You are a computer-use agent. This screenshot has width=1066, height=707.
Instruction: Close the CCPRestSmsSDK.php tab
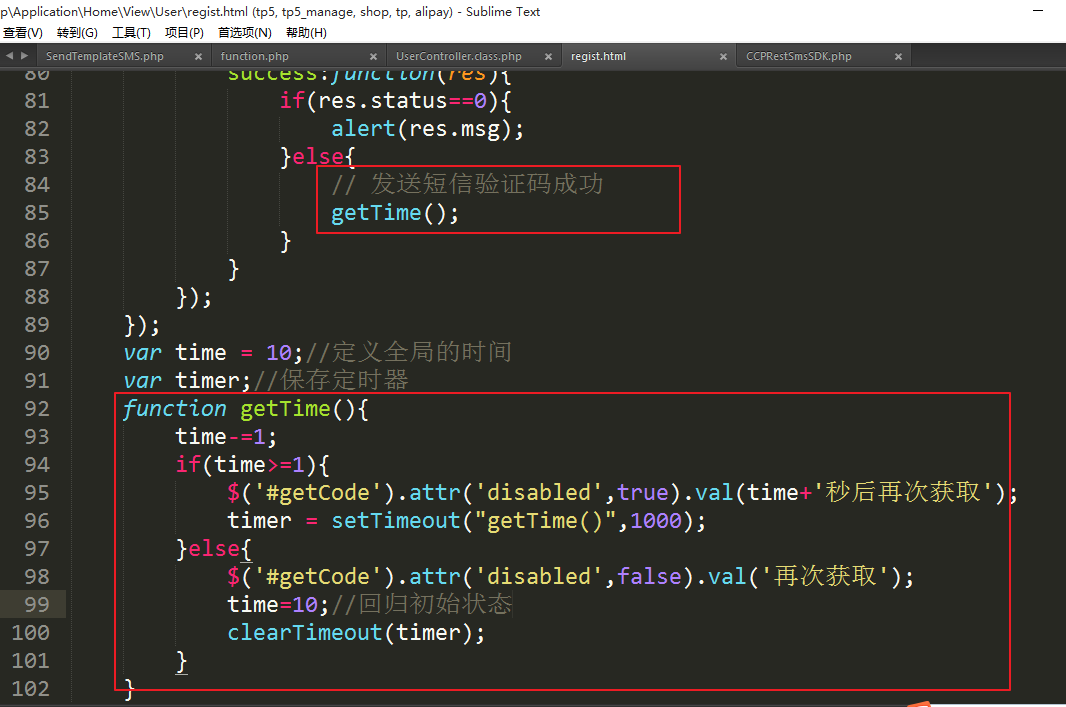coord(898,57)
